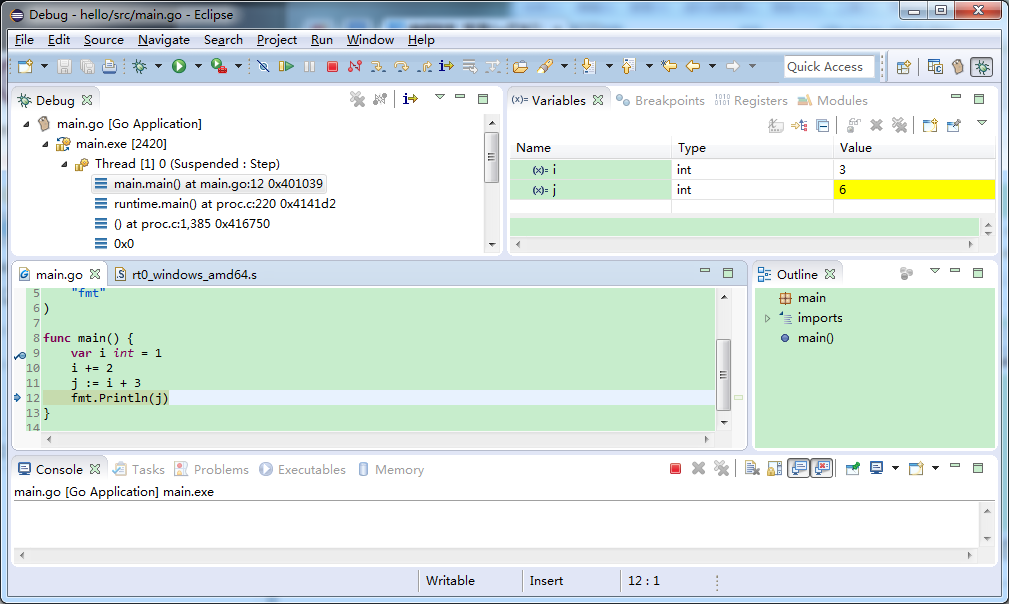Switch to the C/C++ perspective icon
Viewport: 1009px width, 604px height.
click(x=935, y=67)
